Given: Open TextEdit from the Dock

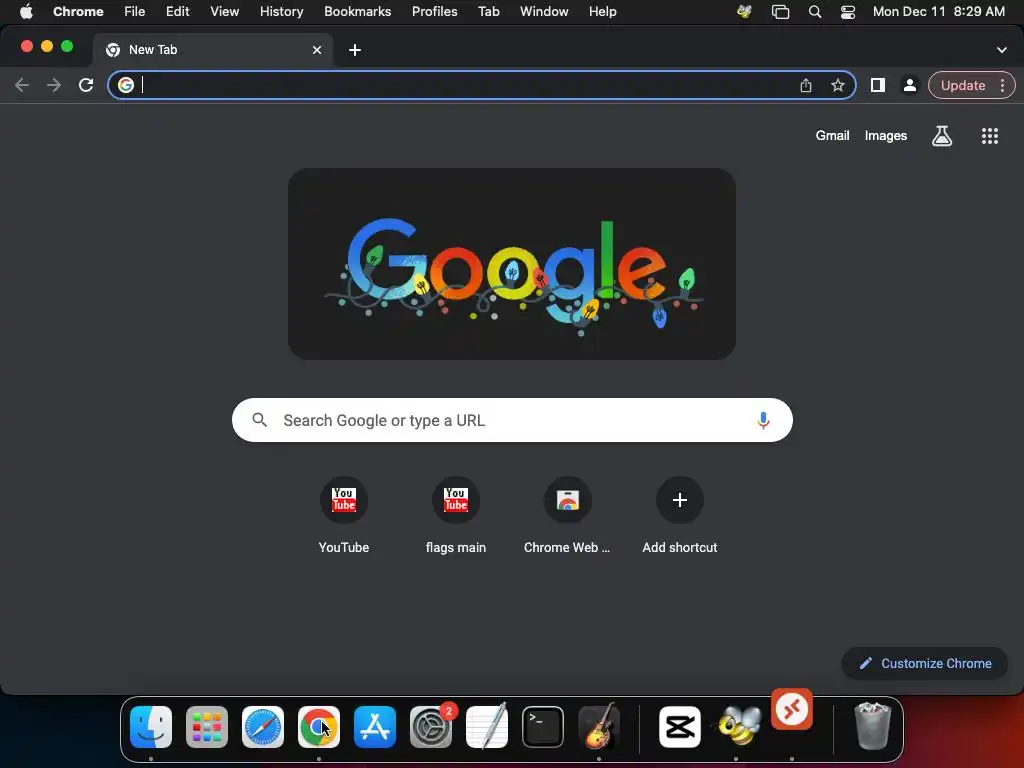Looking at the screenshot, I should 487,727.
